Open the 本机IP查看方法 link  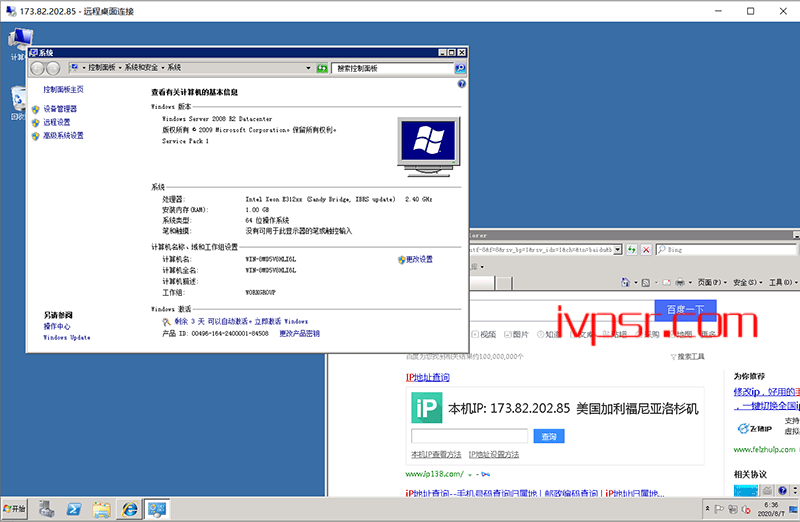[436, 454]
